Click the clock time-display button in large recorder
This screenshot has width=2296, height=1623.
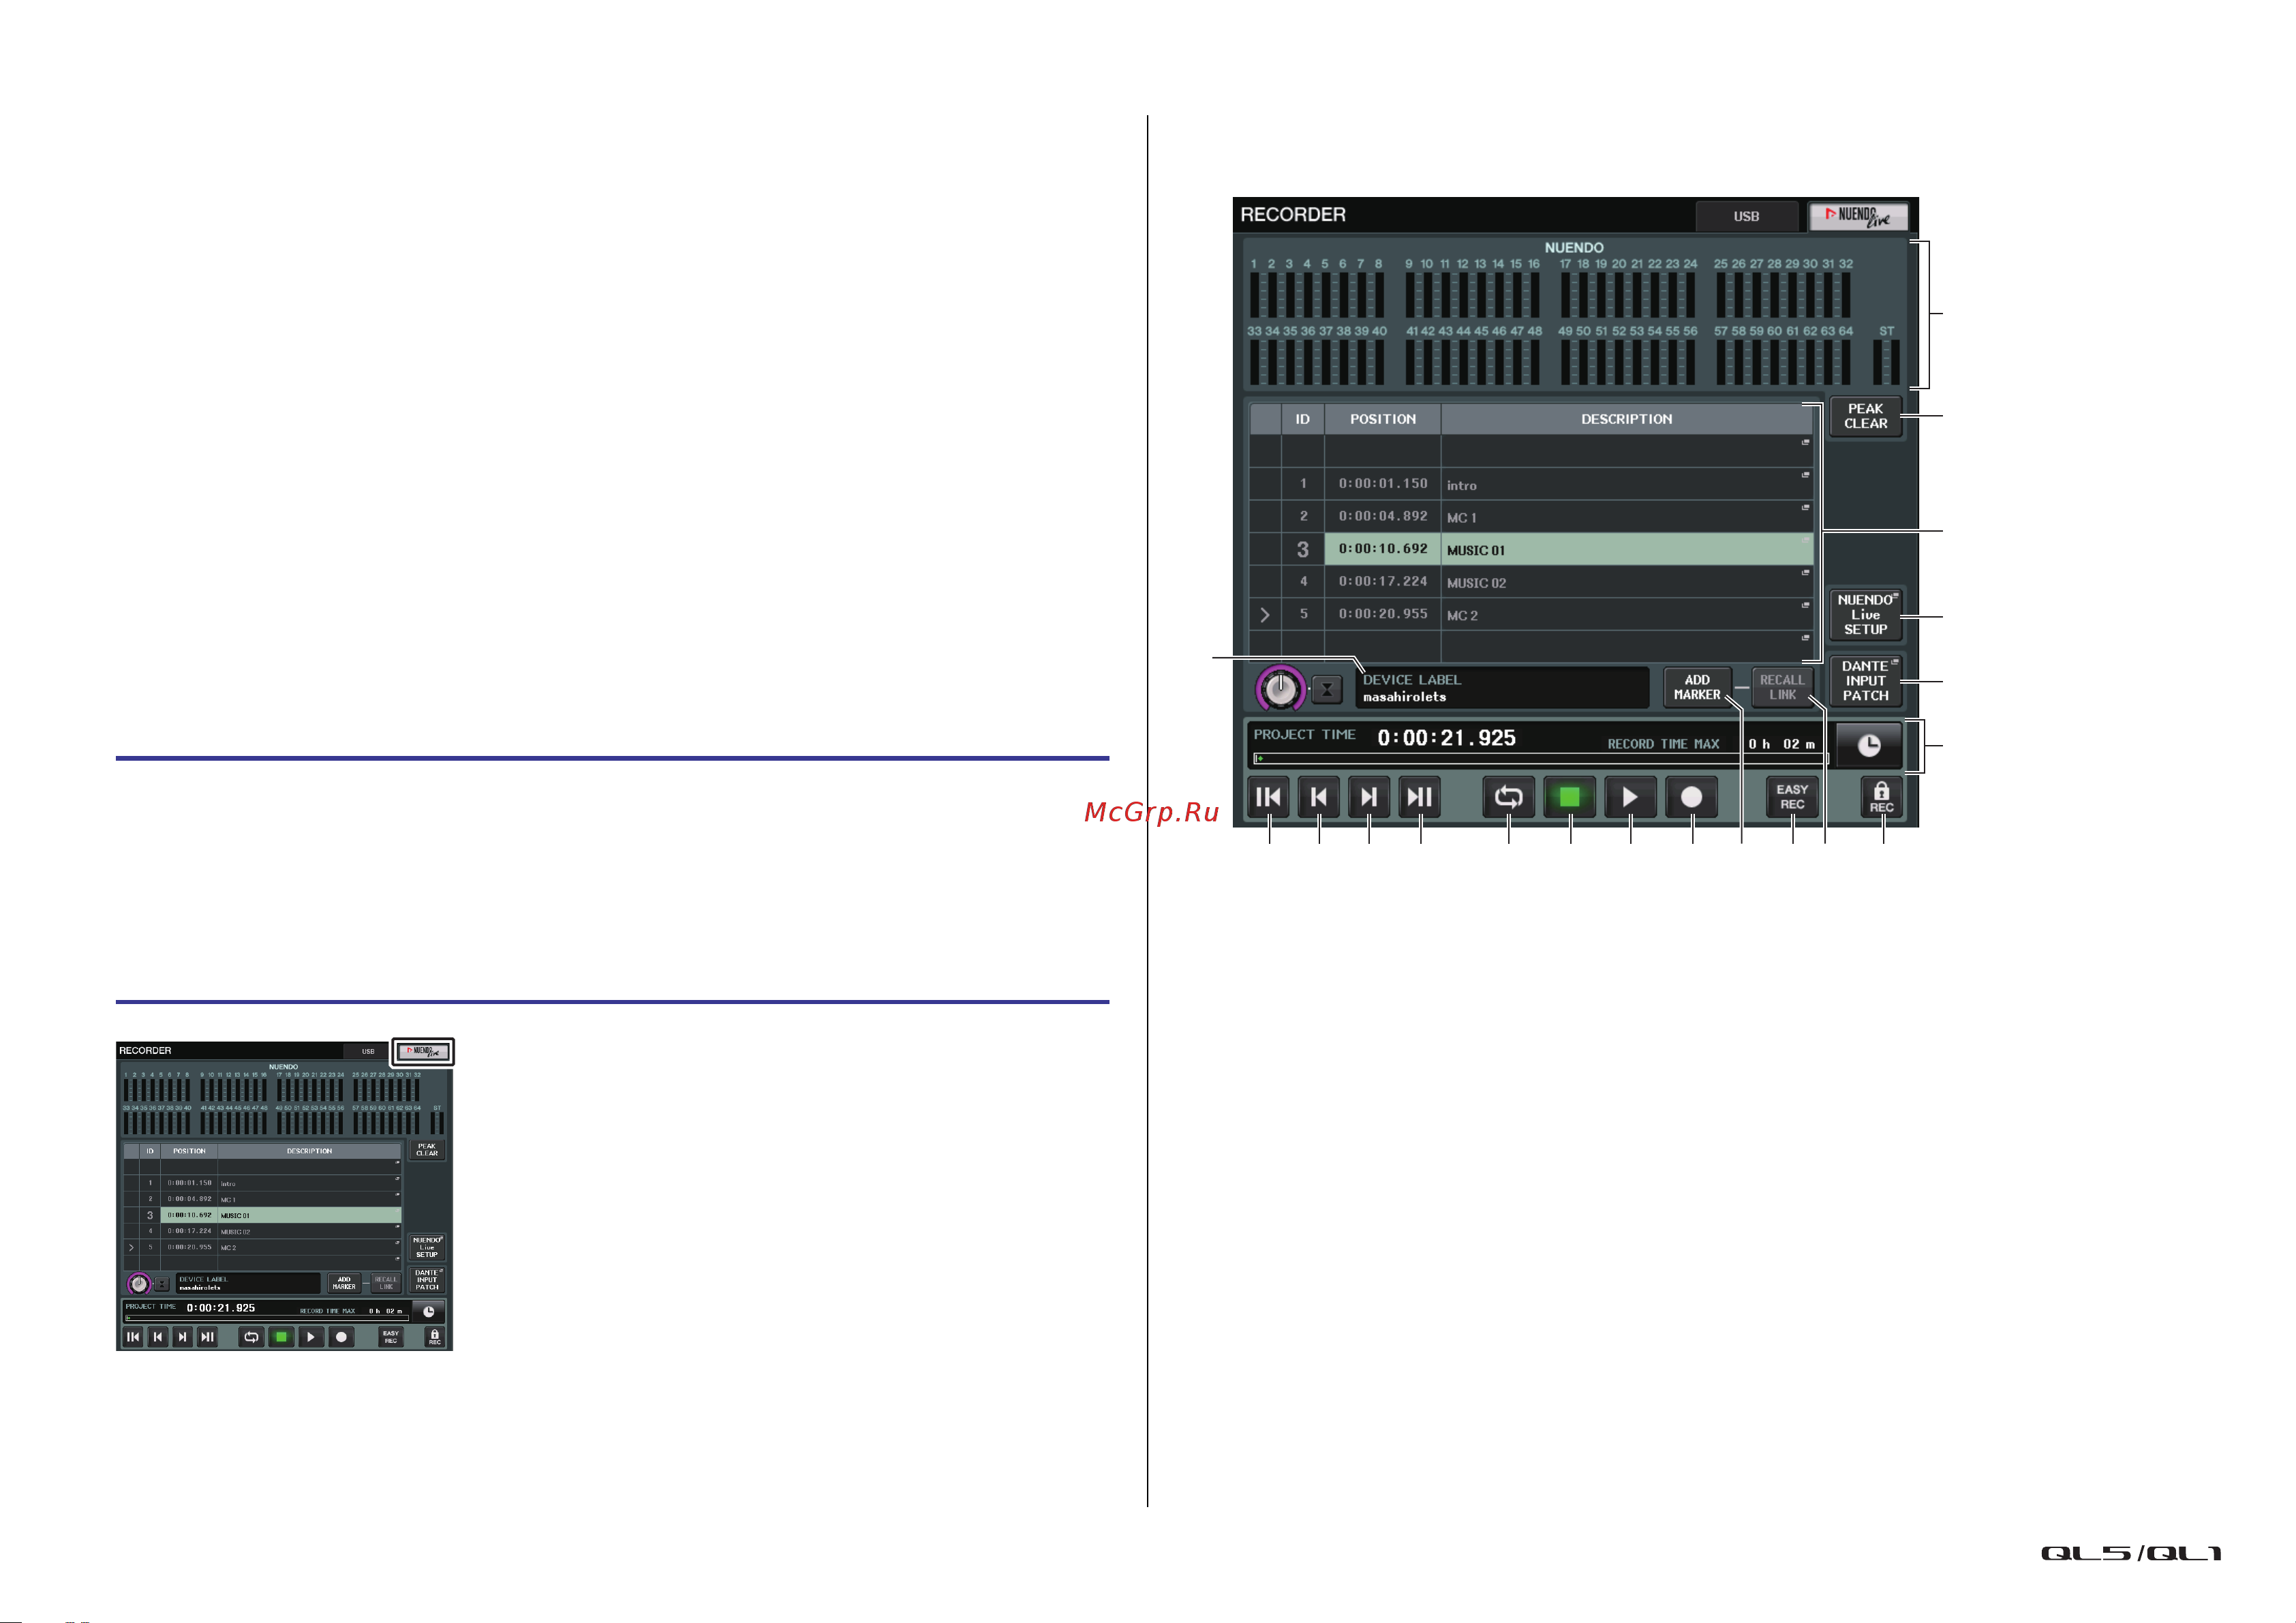1868,746
